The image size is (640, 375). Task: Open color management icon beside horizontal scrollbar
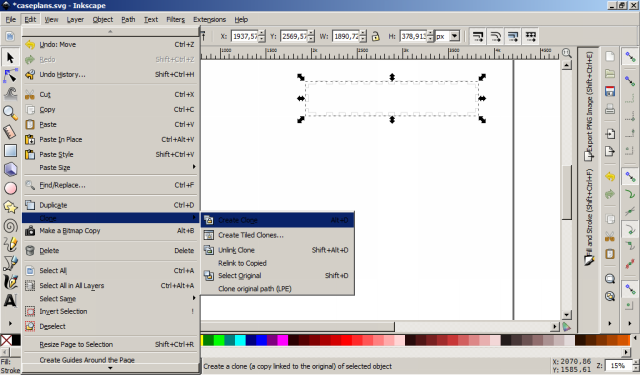click(567, 326)
